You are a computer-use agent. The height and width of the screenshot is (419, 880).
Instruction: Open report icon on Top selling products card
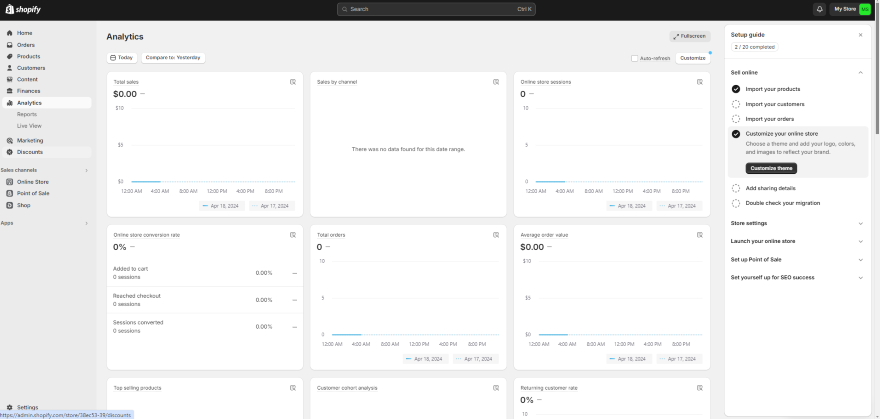coord(292,388)
